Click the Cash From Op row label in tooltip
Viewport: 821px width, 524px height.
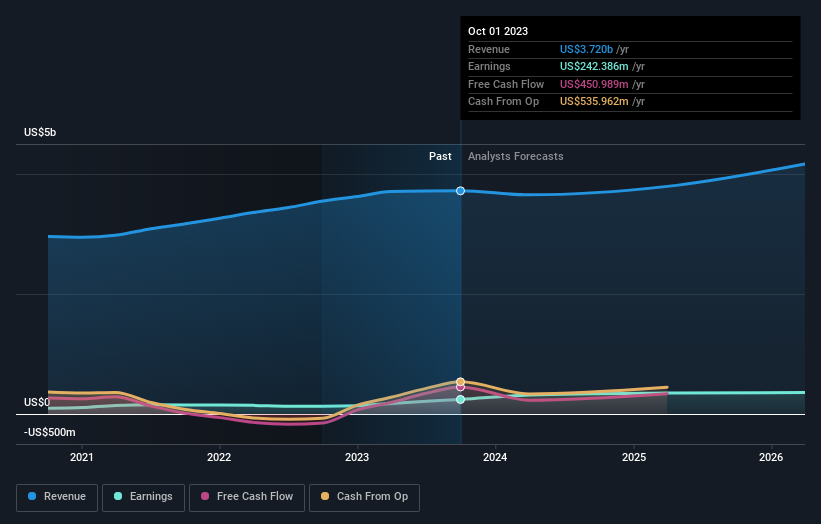[x=503, y=102]
